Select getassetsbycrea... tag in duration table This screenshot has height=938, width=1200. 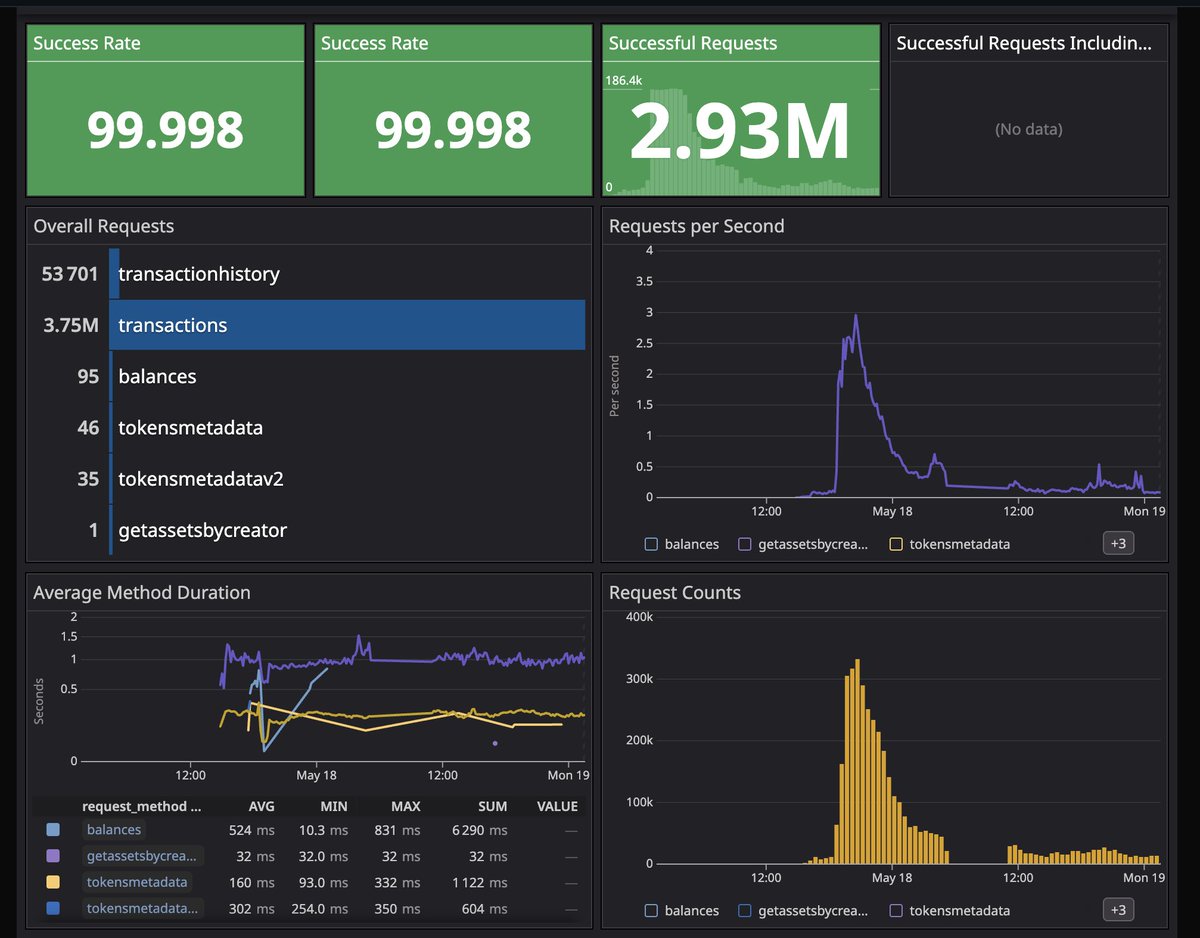tap(143, 856)
